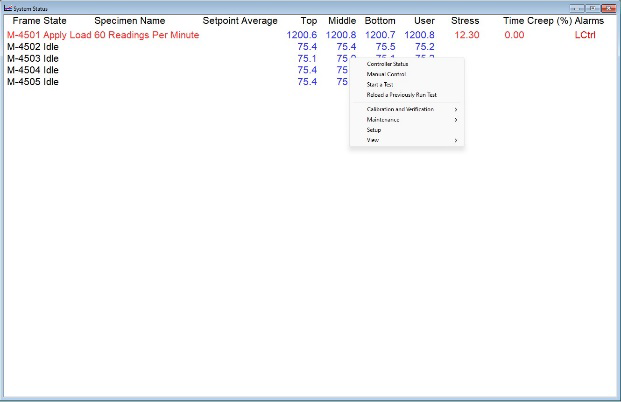The image size is (621, 402).
Task: Click M-4501 Top value 1200.6
Action: point(302,35)
